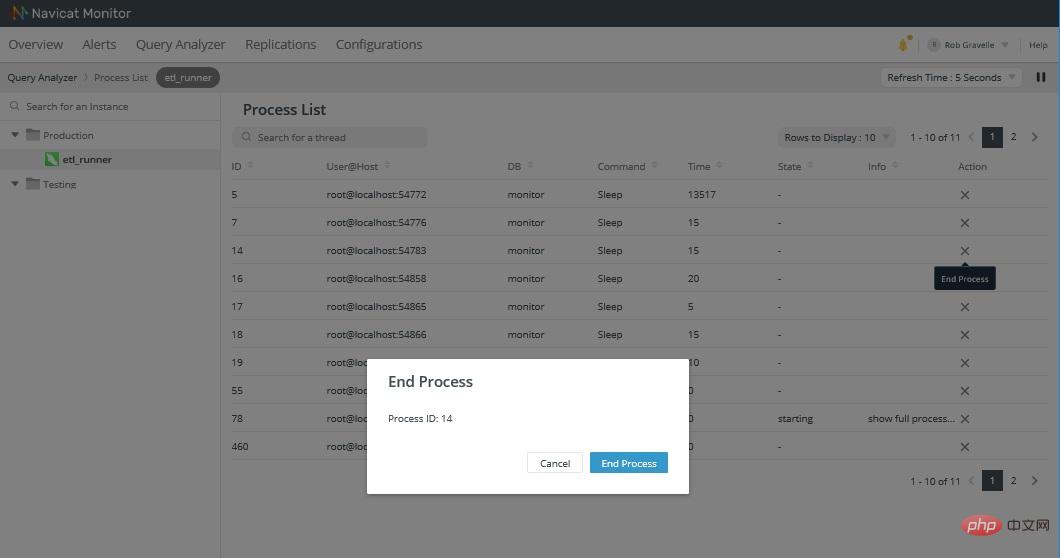Go to page 2 in top pagination
The width and height of the screenshot is (1060, 558).
(x=1013, y=137)
